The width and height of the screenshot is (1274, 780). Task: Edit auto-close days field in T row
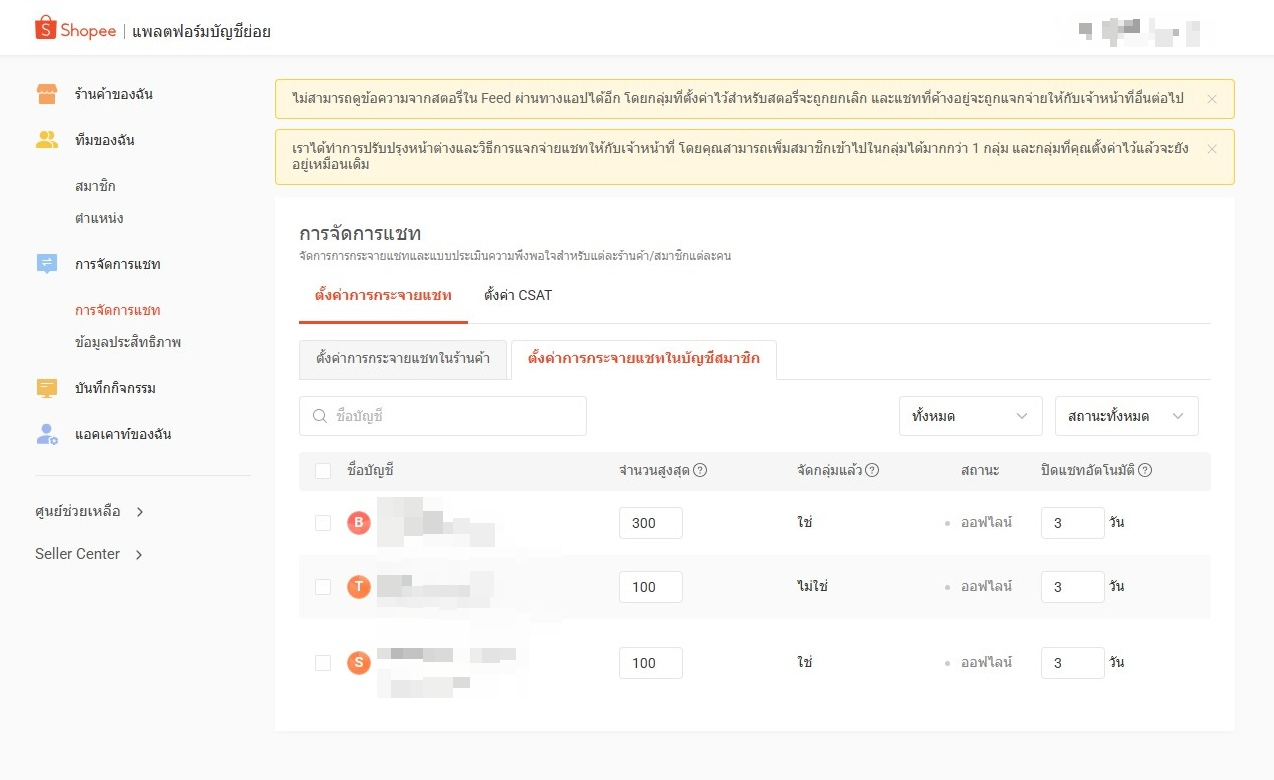[1073, 587]
